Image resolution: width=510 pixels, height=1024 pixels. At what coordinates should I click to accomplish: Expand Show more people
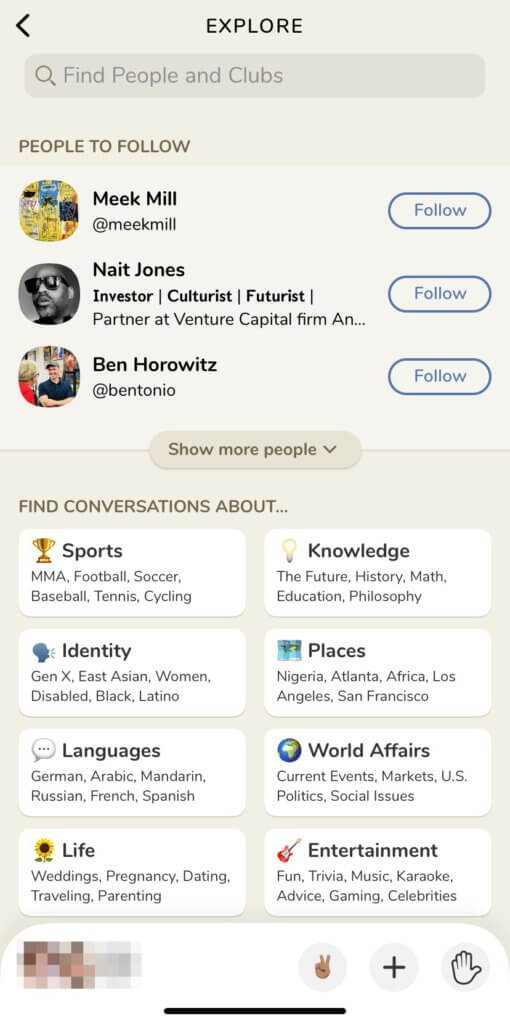point(255,449)
